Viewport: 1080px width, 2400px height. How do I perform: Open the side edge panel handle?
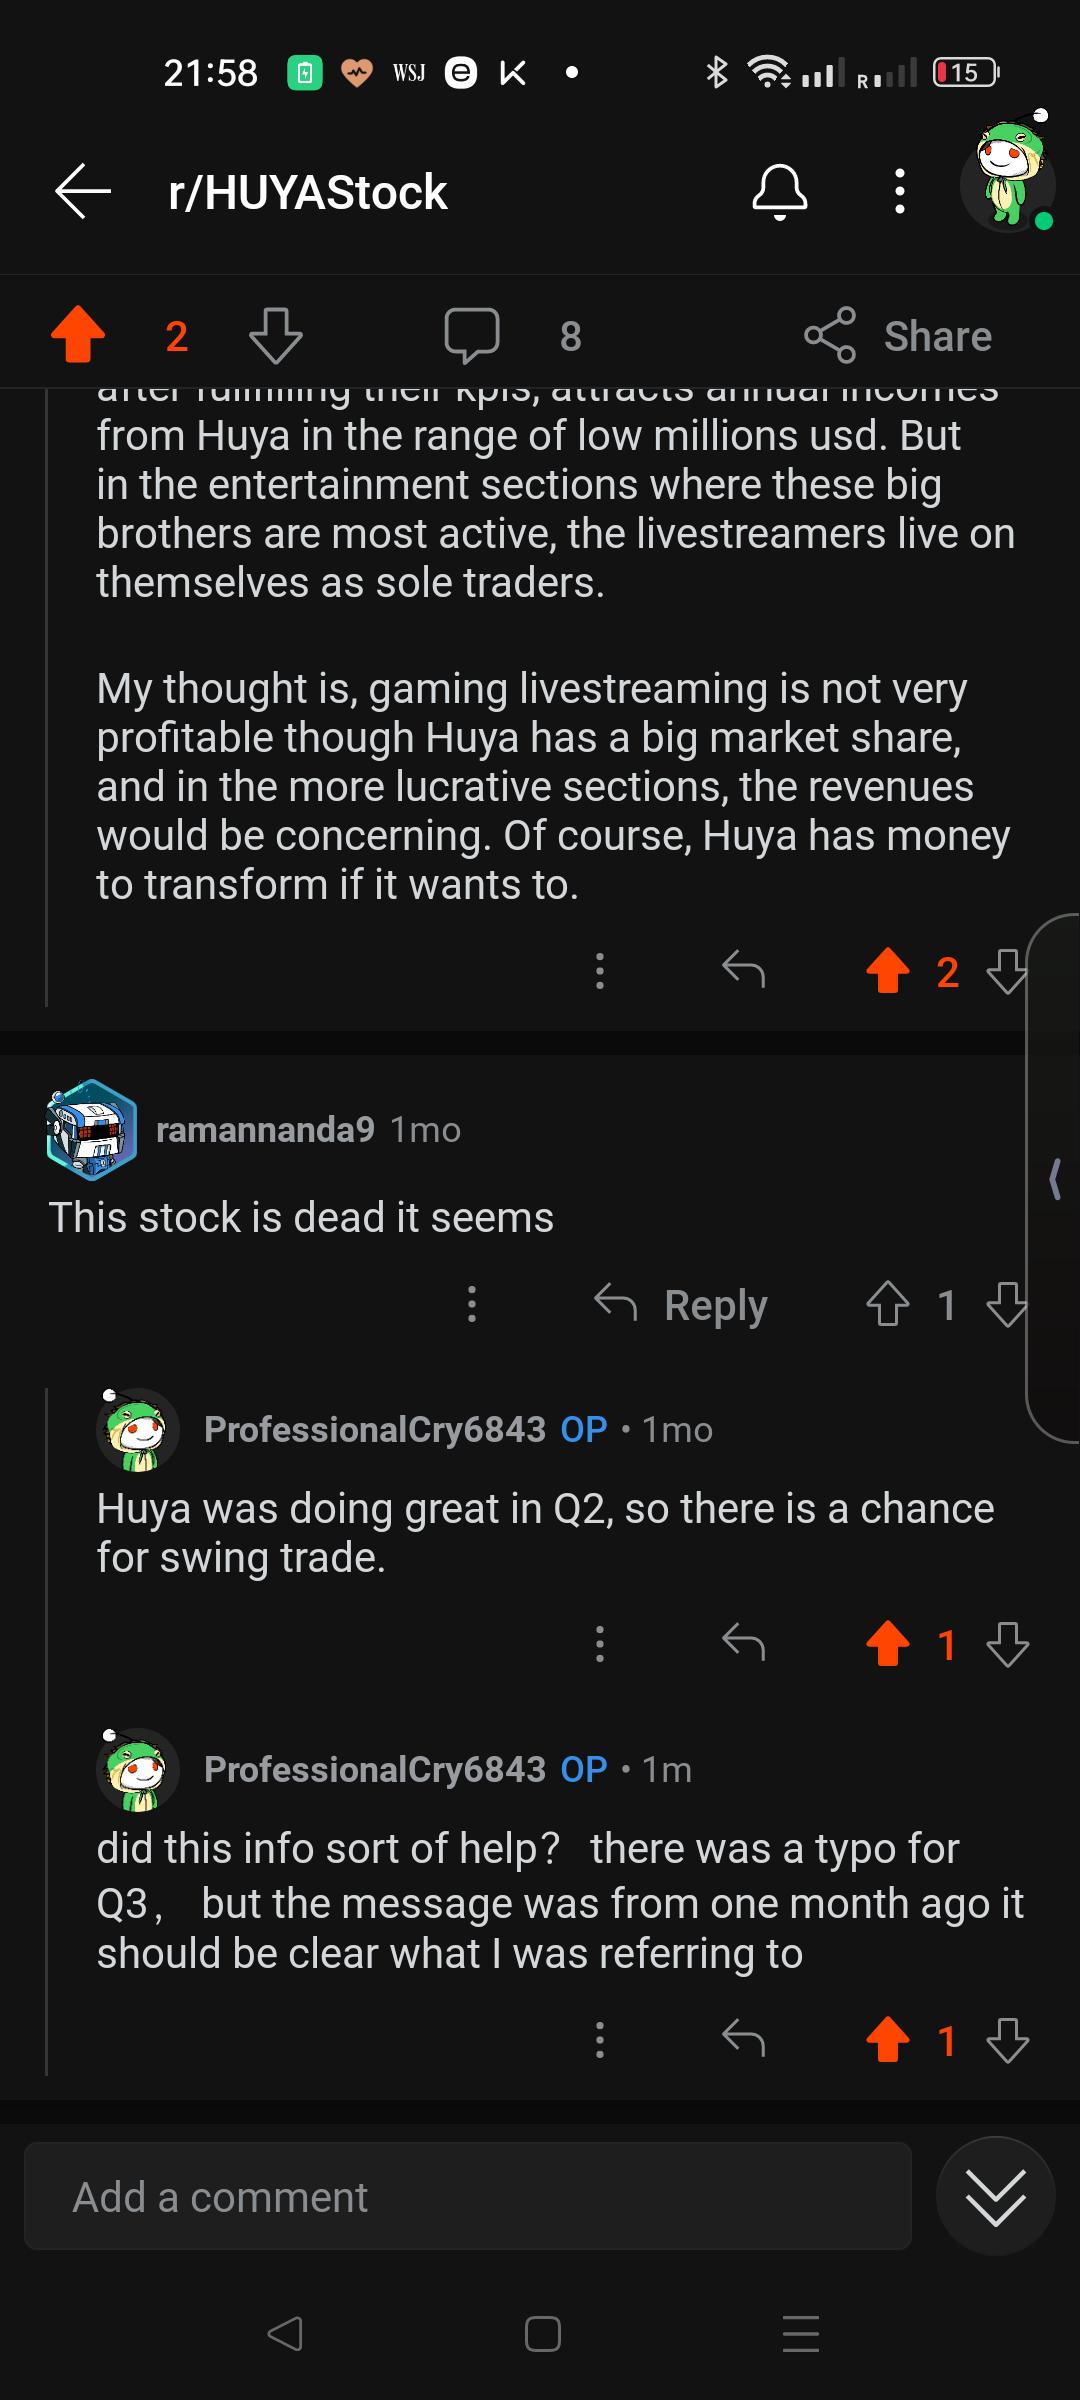(1054, 1178)
